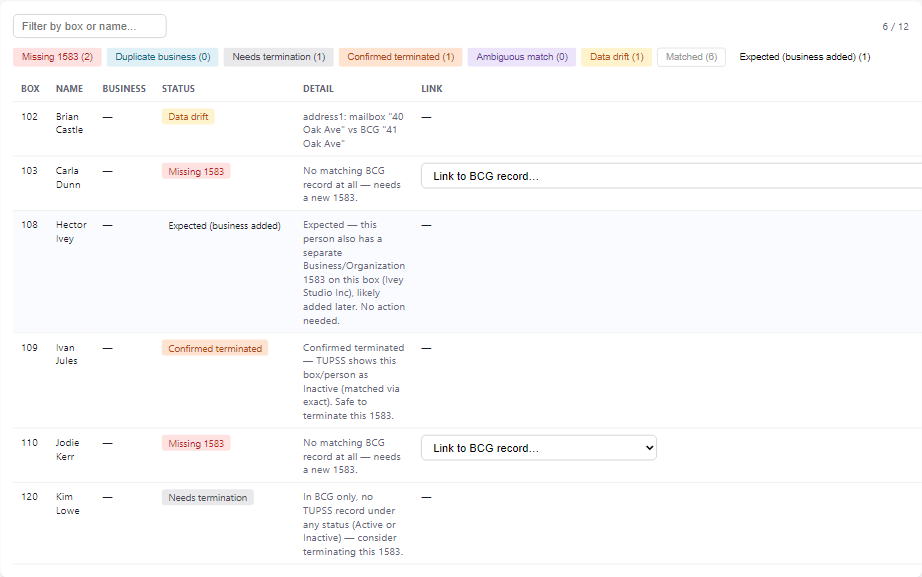This screenshot has width=922, height=577.
Task: Toggle the Confirmed terminated (1) filter chip
Action: (x=400, y=57)
